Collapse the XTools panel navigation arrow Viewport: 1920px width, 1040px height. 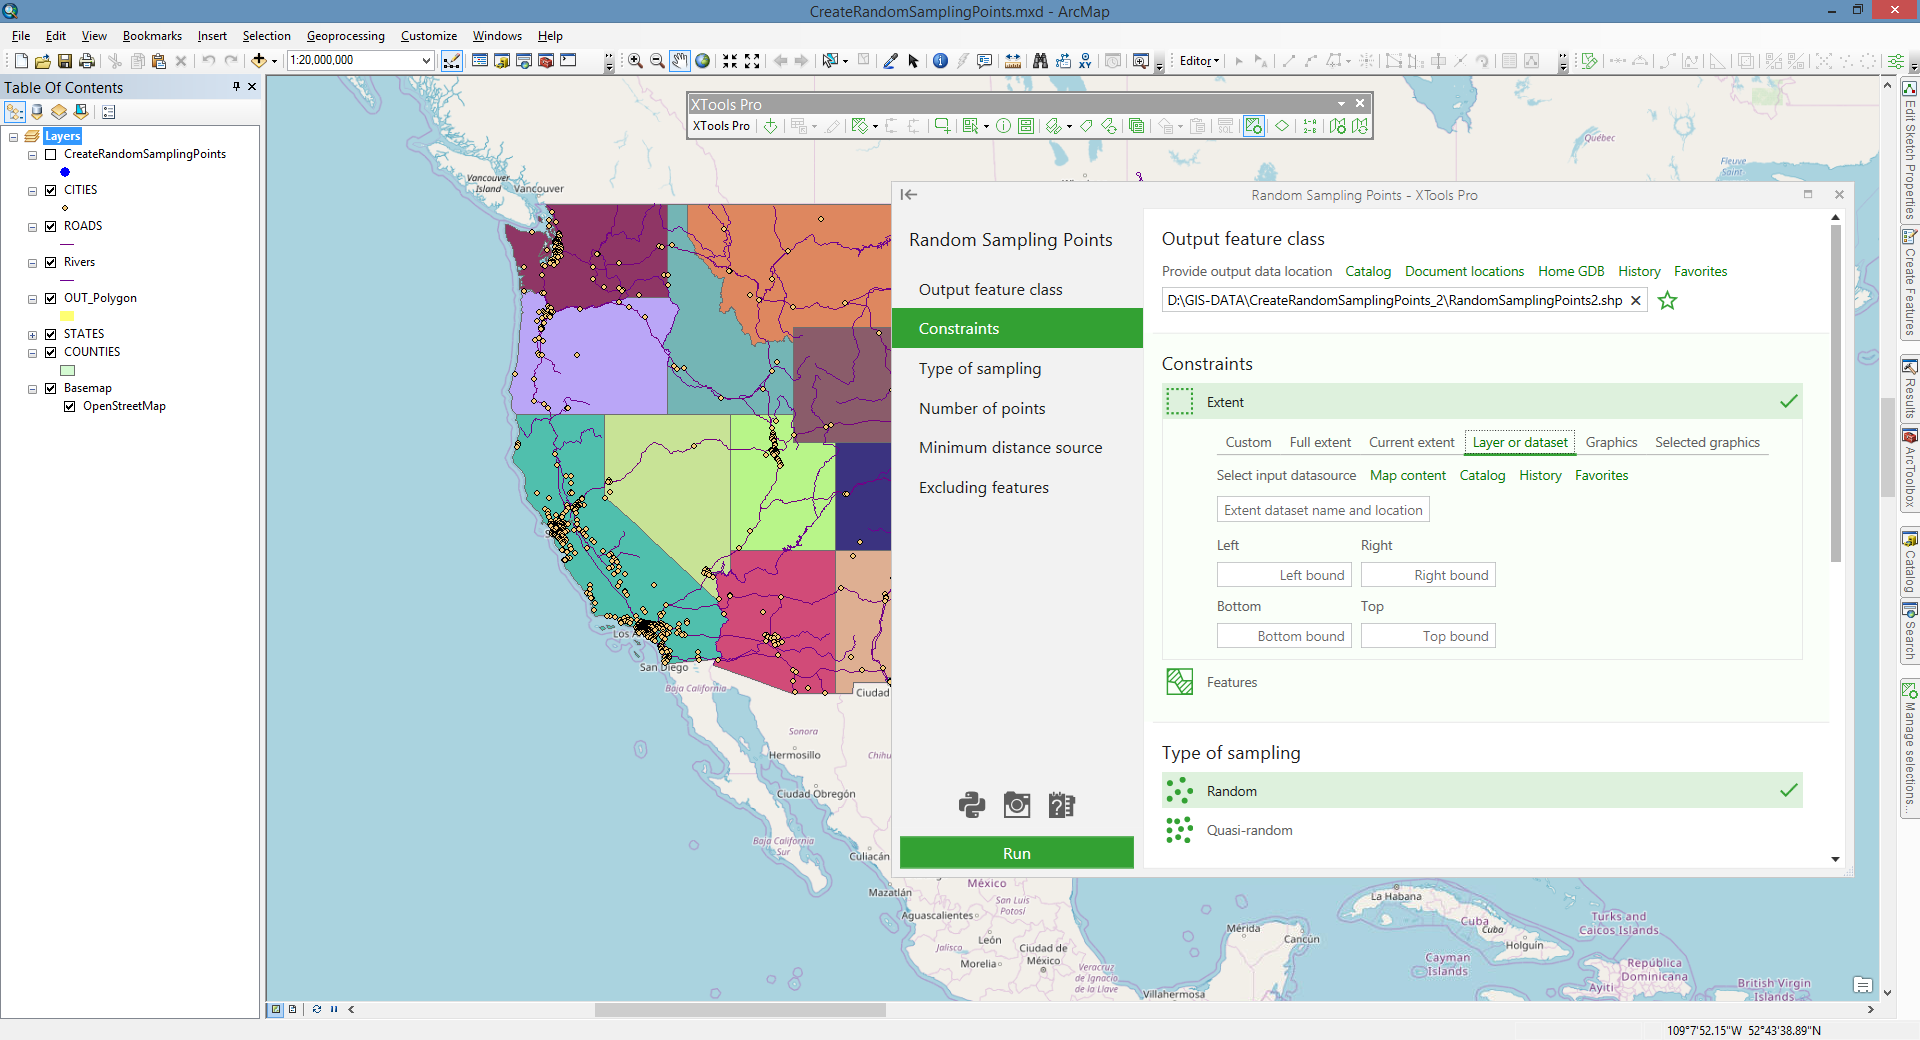tap(908, 195)
